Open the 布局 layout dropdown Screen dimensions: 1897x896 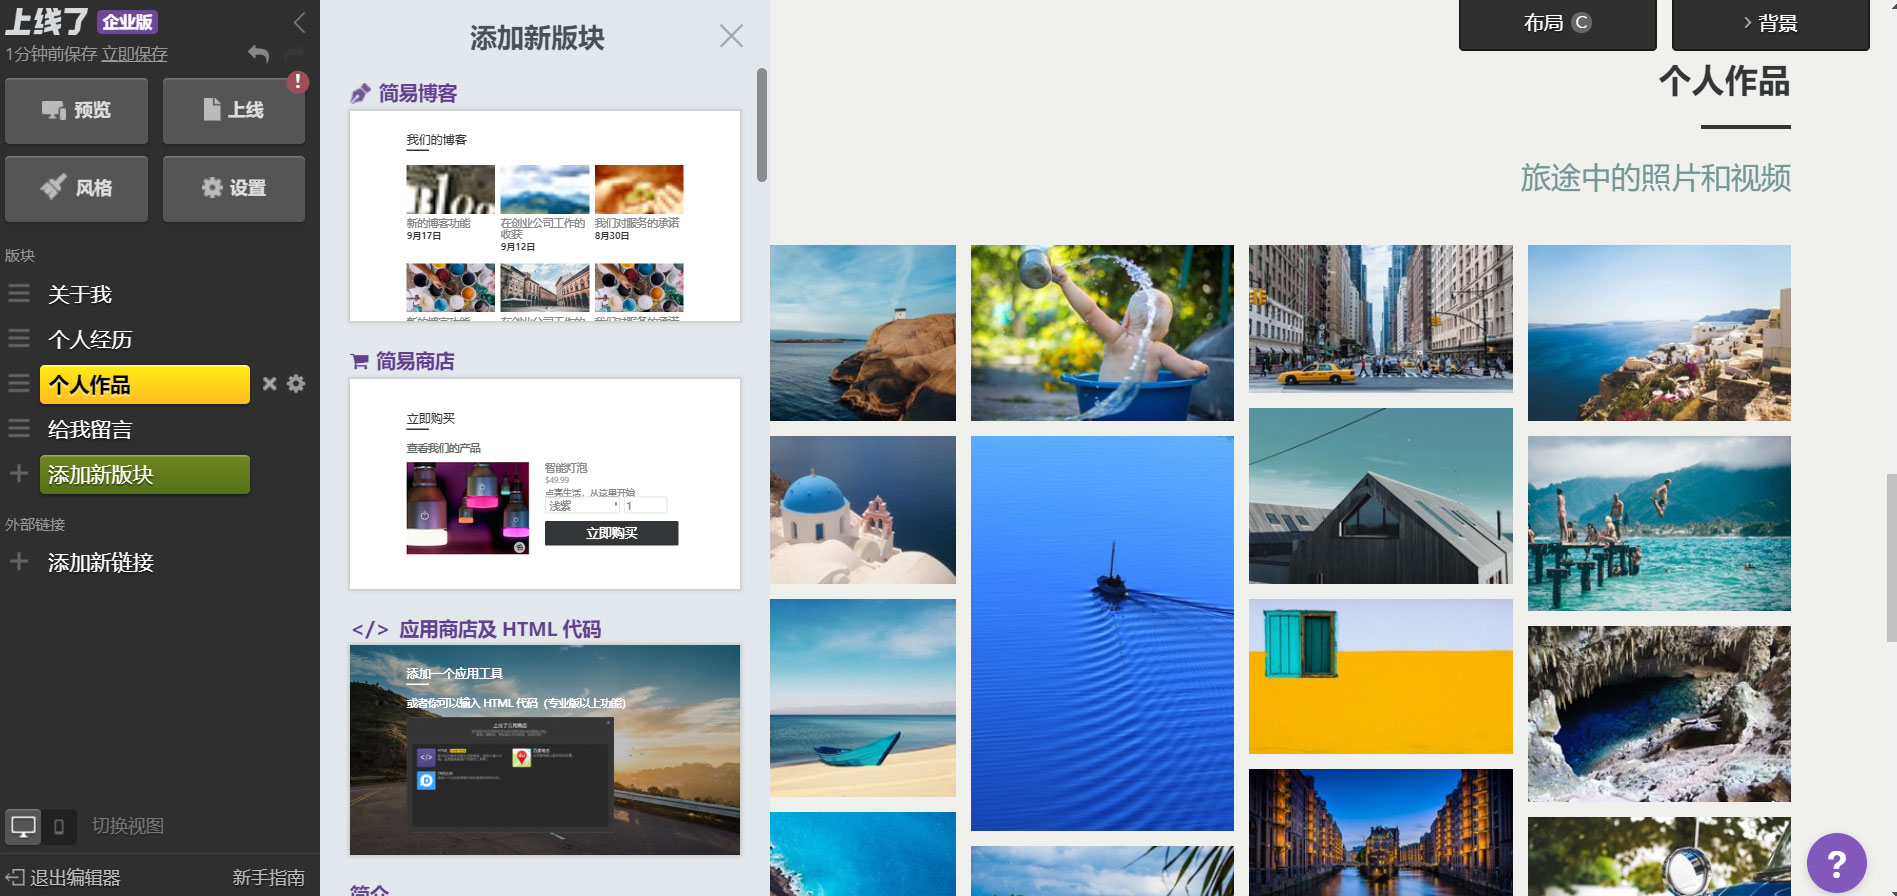click(1557, 23)
